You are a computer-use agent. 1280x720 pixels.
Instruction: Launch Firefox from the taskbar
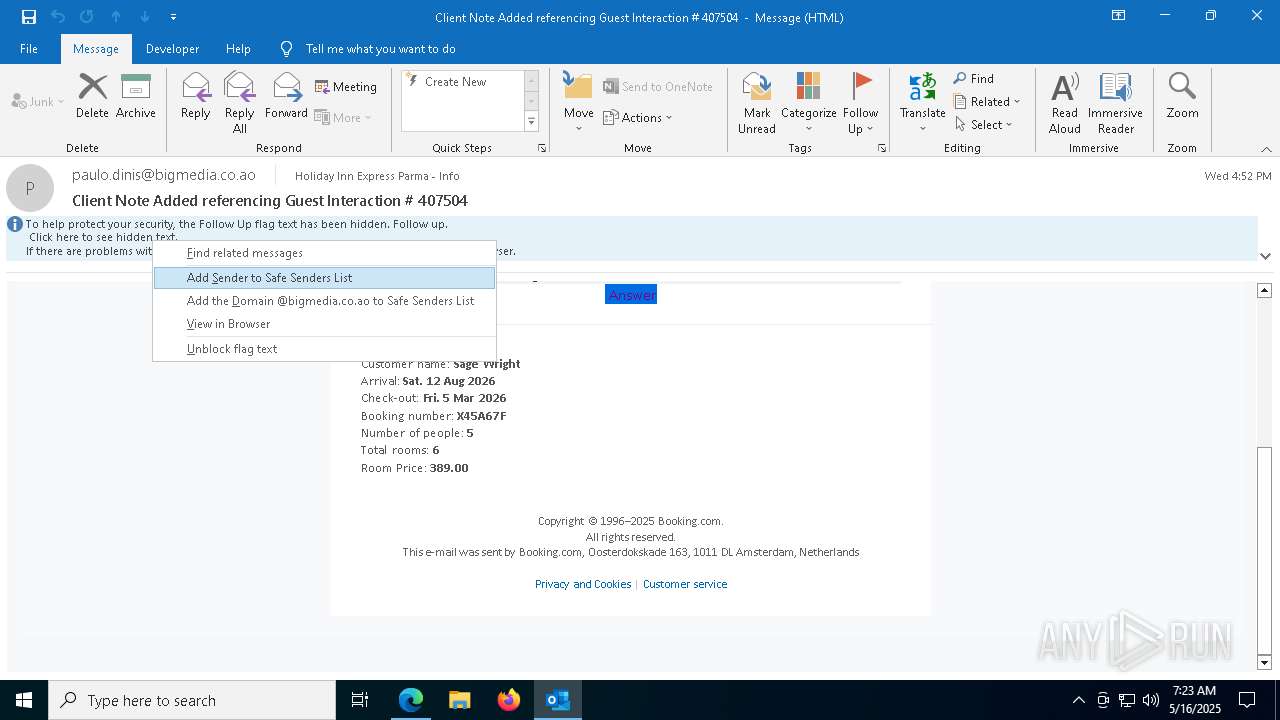[x=509, y=700]
